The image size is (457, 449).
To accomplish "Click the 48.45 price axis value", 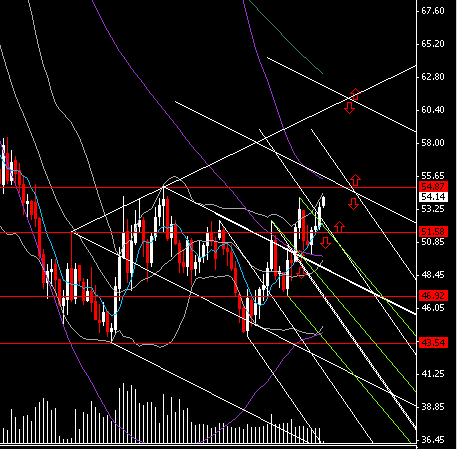I will 433,275.
